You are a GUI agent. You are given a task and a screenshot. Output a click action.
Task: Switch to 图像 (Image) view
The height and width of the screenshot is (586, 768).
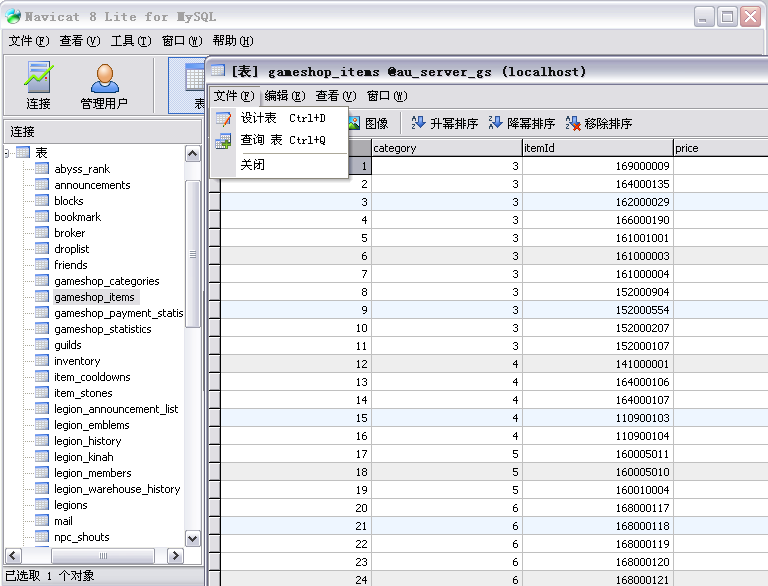(x=369, y=123)
